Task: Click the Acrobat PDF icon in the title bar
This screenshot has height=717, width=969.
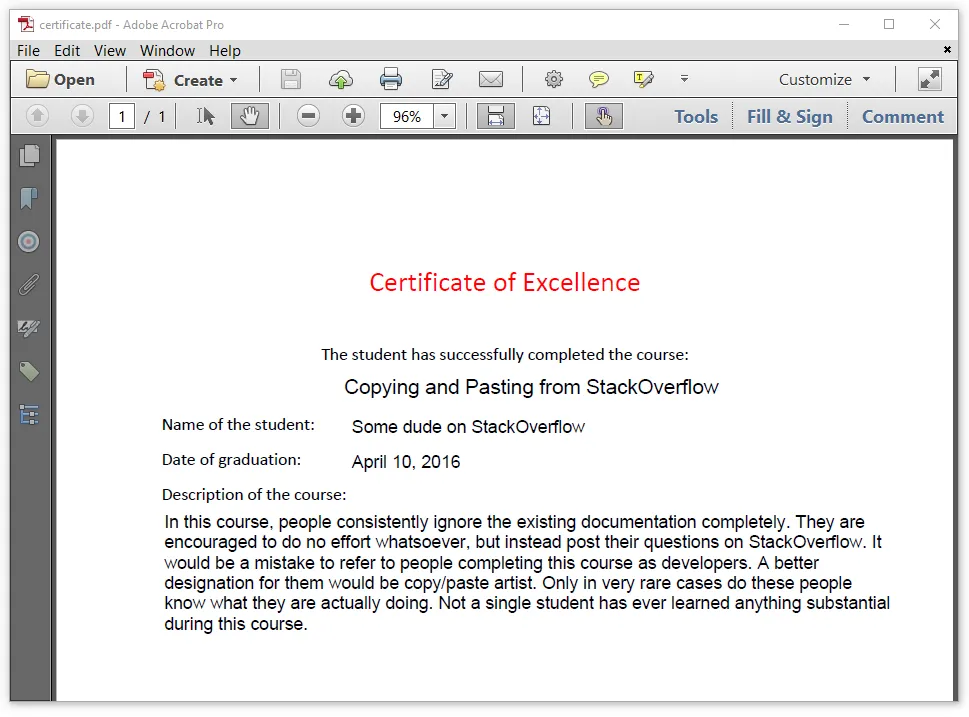Action: tap(26, 24)
